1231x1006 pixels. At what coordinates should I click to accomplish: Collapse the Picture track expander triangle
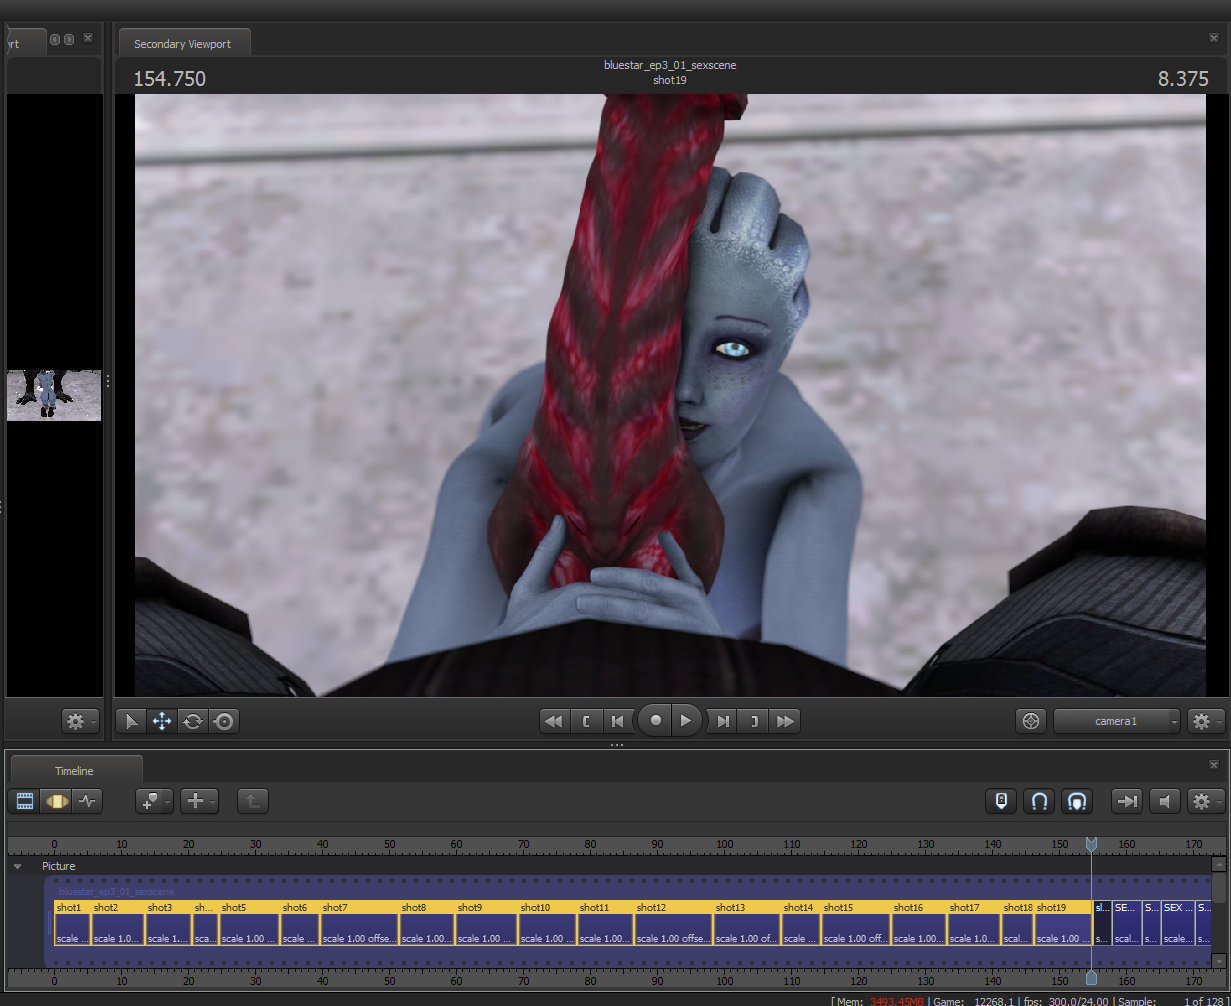(18, 867)
